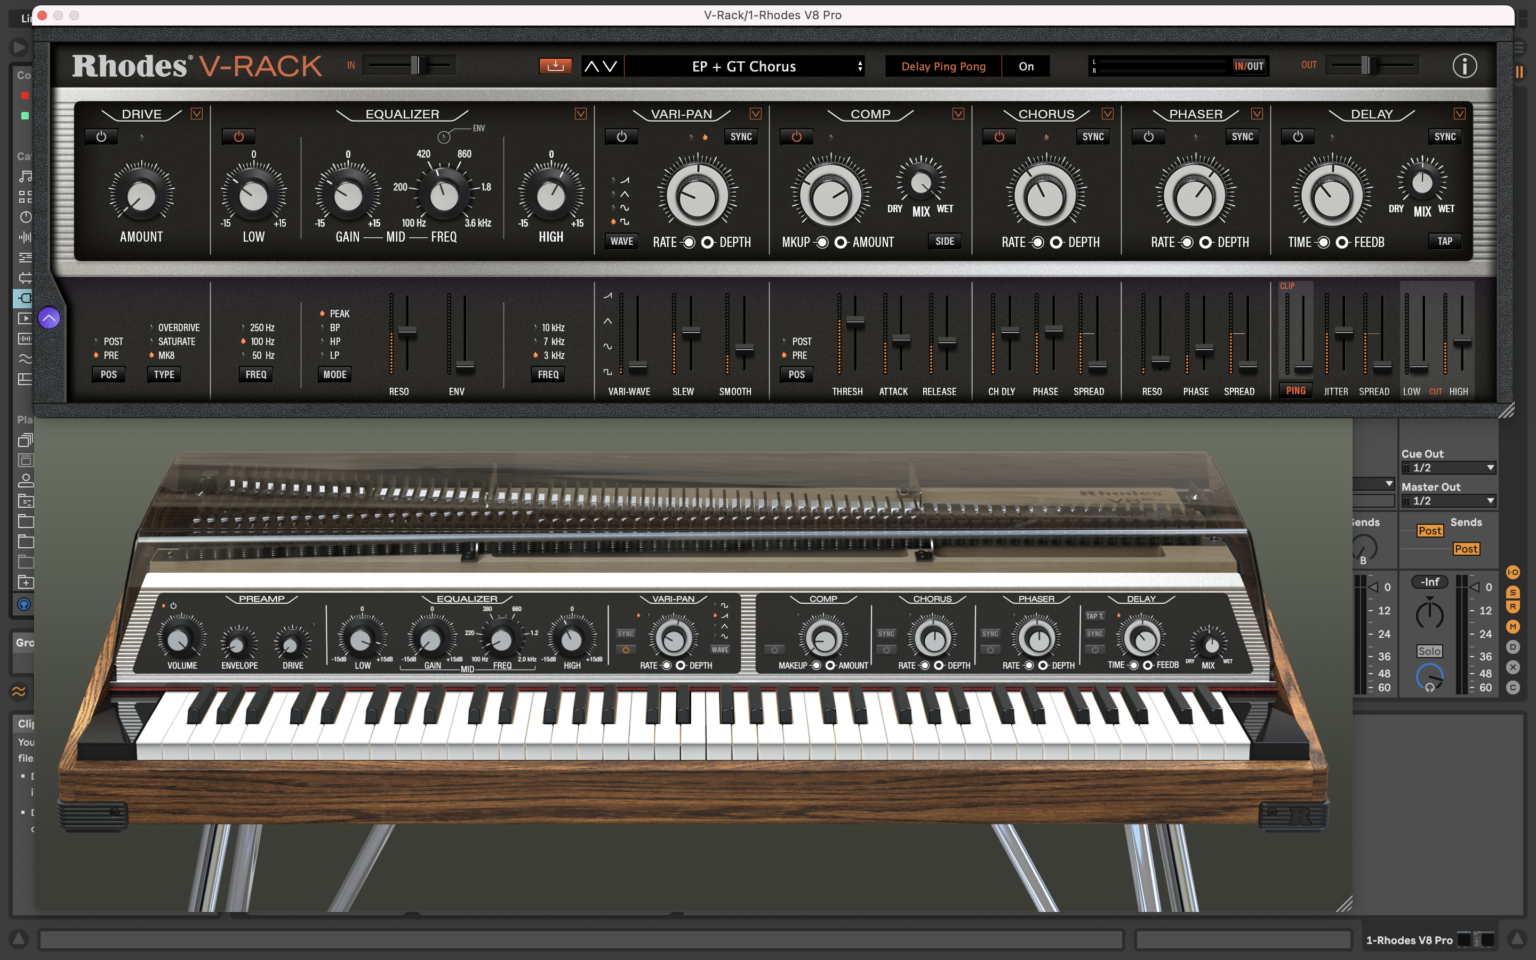This screenshot has height=960, width=1536.
Task: Toggle DELAY SYNC button
Action: pyautogui.click(x=1445, y=137)
